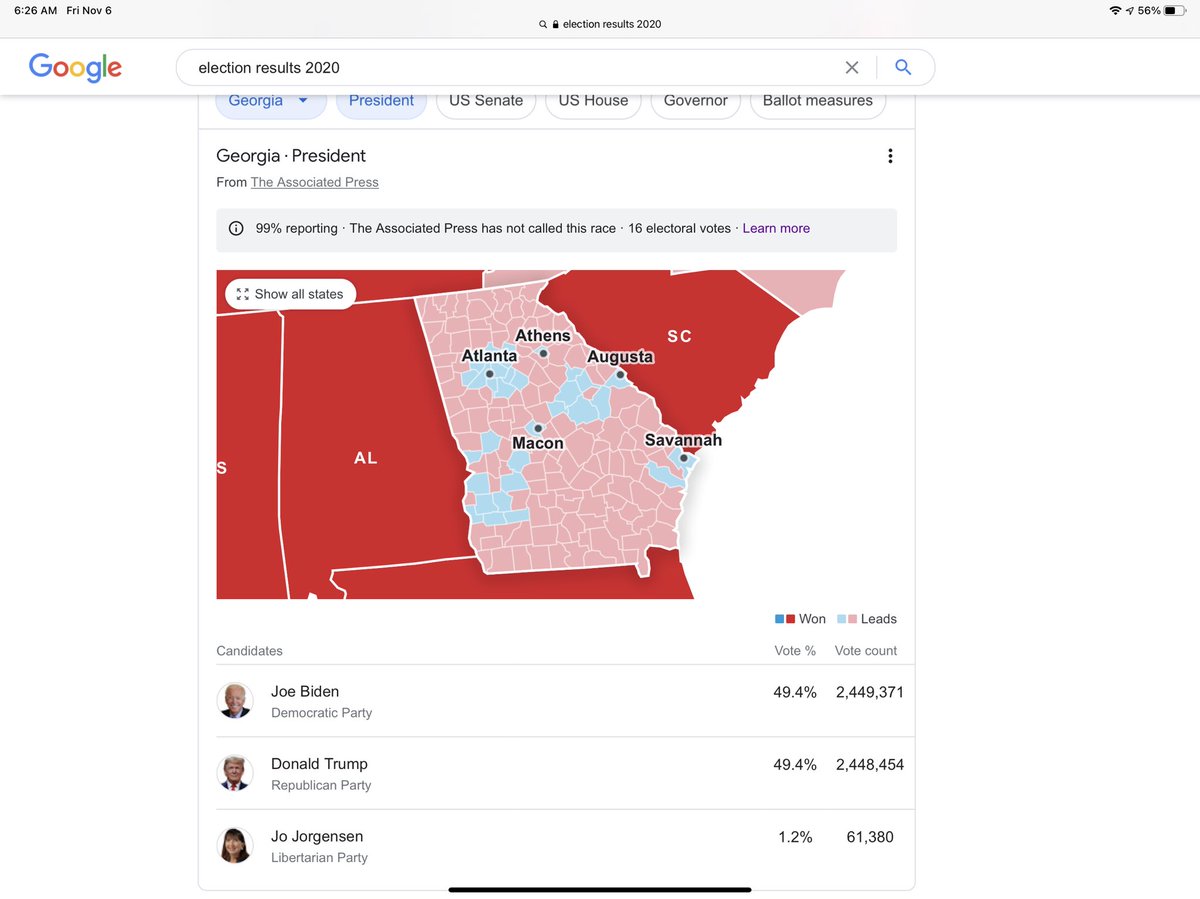Open the Google logo homepage

click(x=75, y=67)
